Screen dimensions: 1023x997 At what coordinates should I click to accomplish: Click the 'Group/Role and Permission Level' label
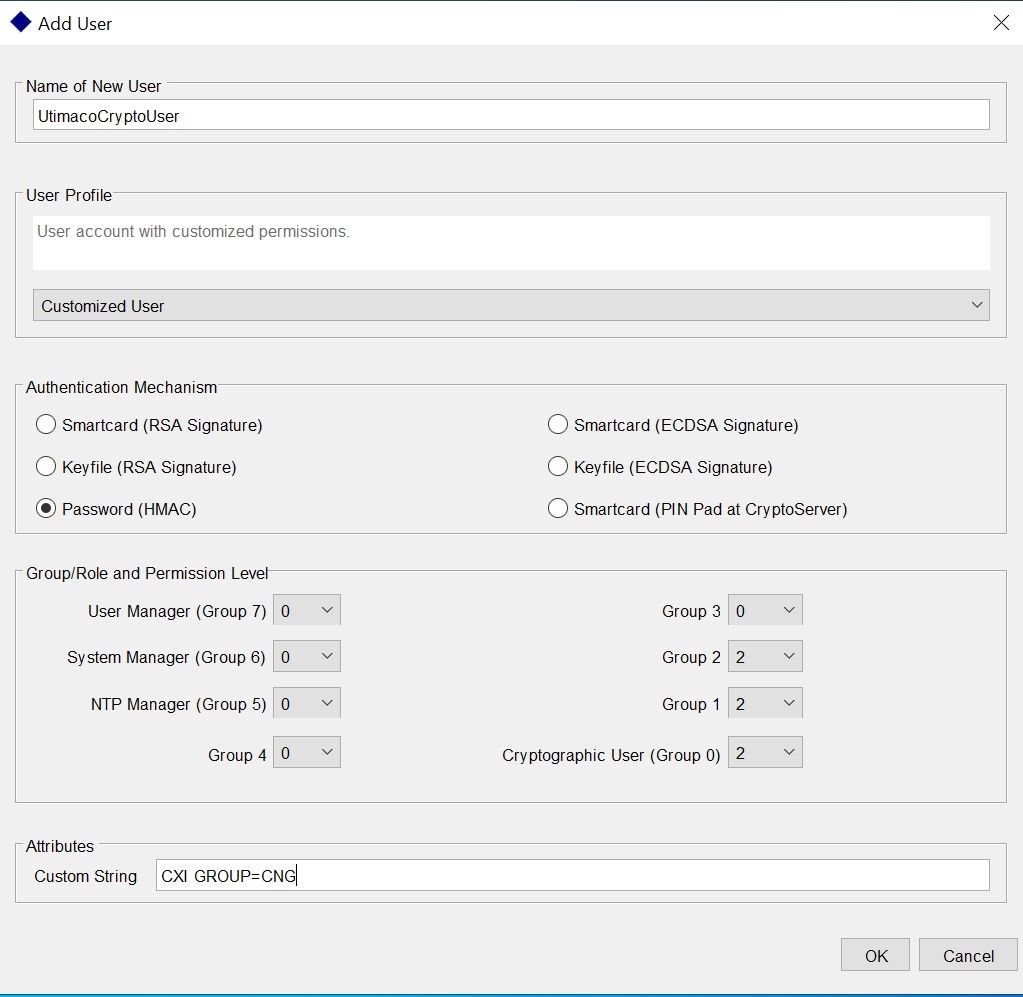[147, 573]
